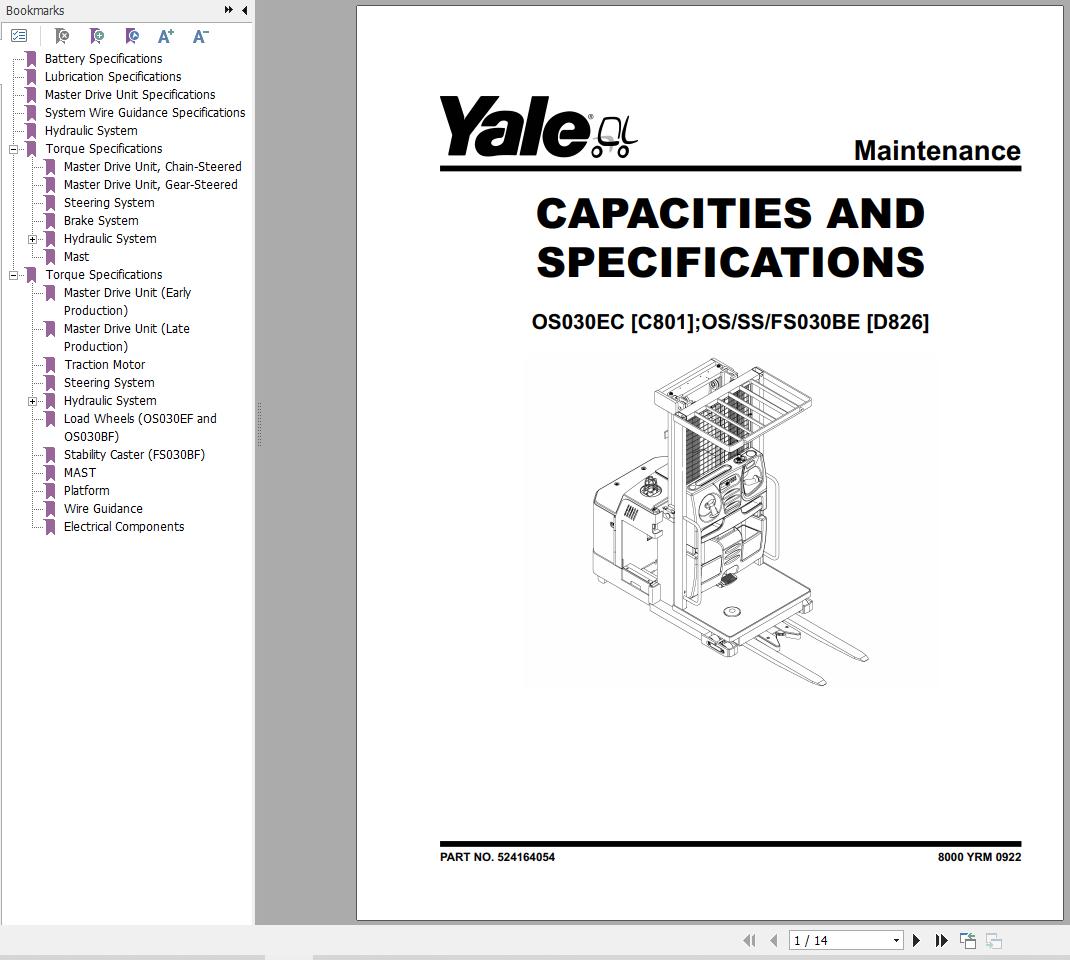Go to the previous page

(773, 940)
